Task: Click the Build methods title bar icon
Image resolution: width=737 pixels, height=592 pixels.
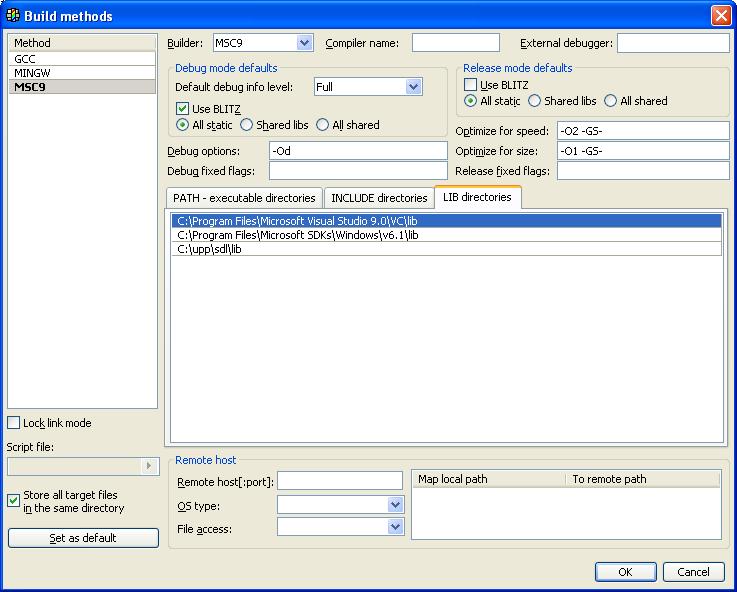Action: pyautogui.click(x=13, y=16)
